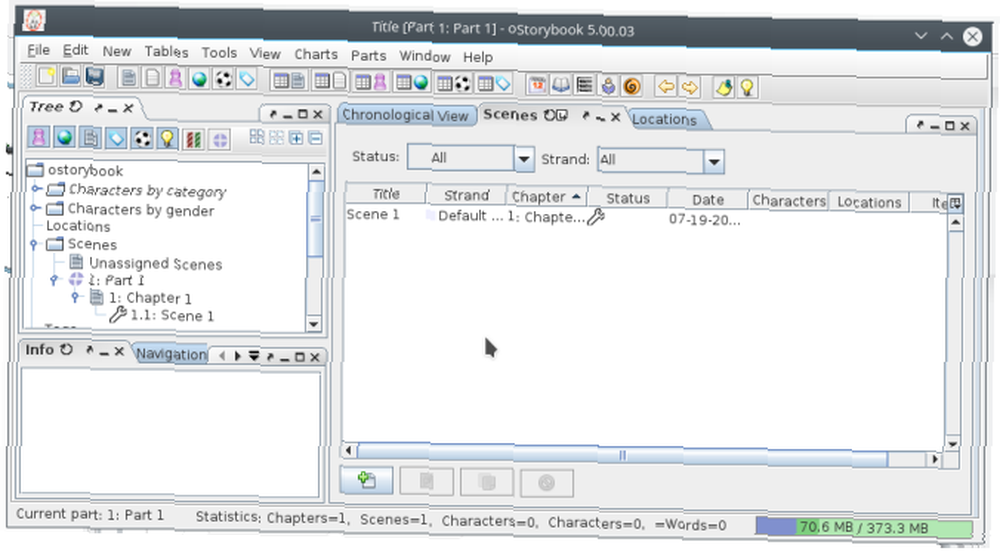Click the open file folder toolbar icon
The height and width of the screenshot is (551, 1000).
(71, 77)
